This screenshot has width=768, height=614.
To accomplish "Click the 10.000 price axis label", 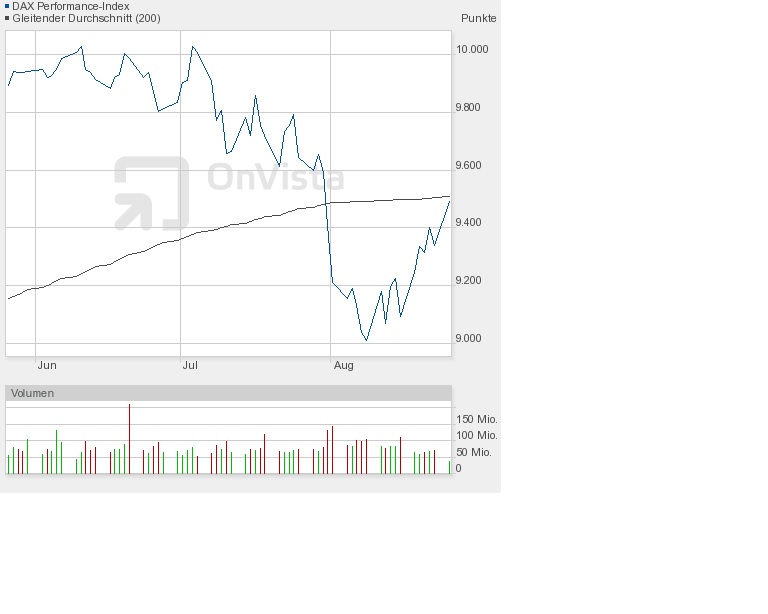I will 472,49.
